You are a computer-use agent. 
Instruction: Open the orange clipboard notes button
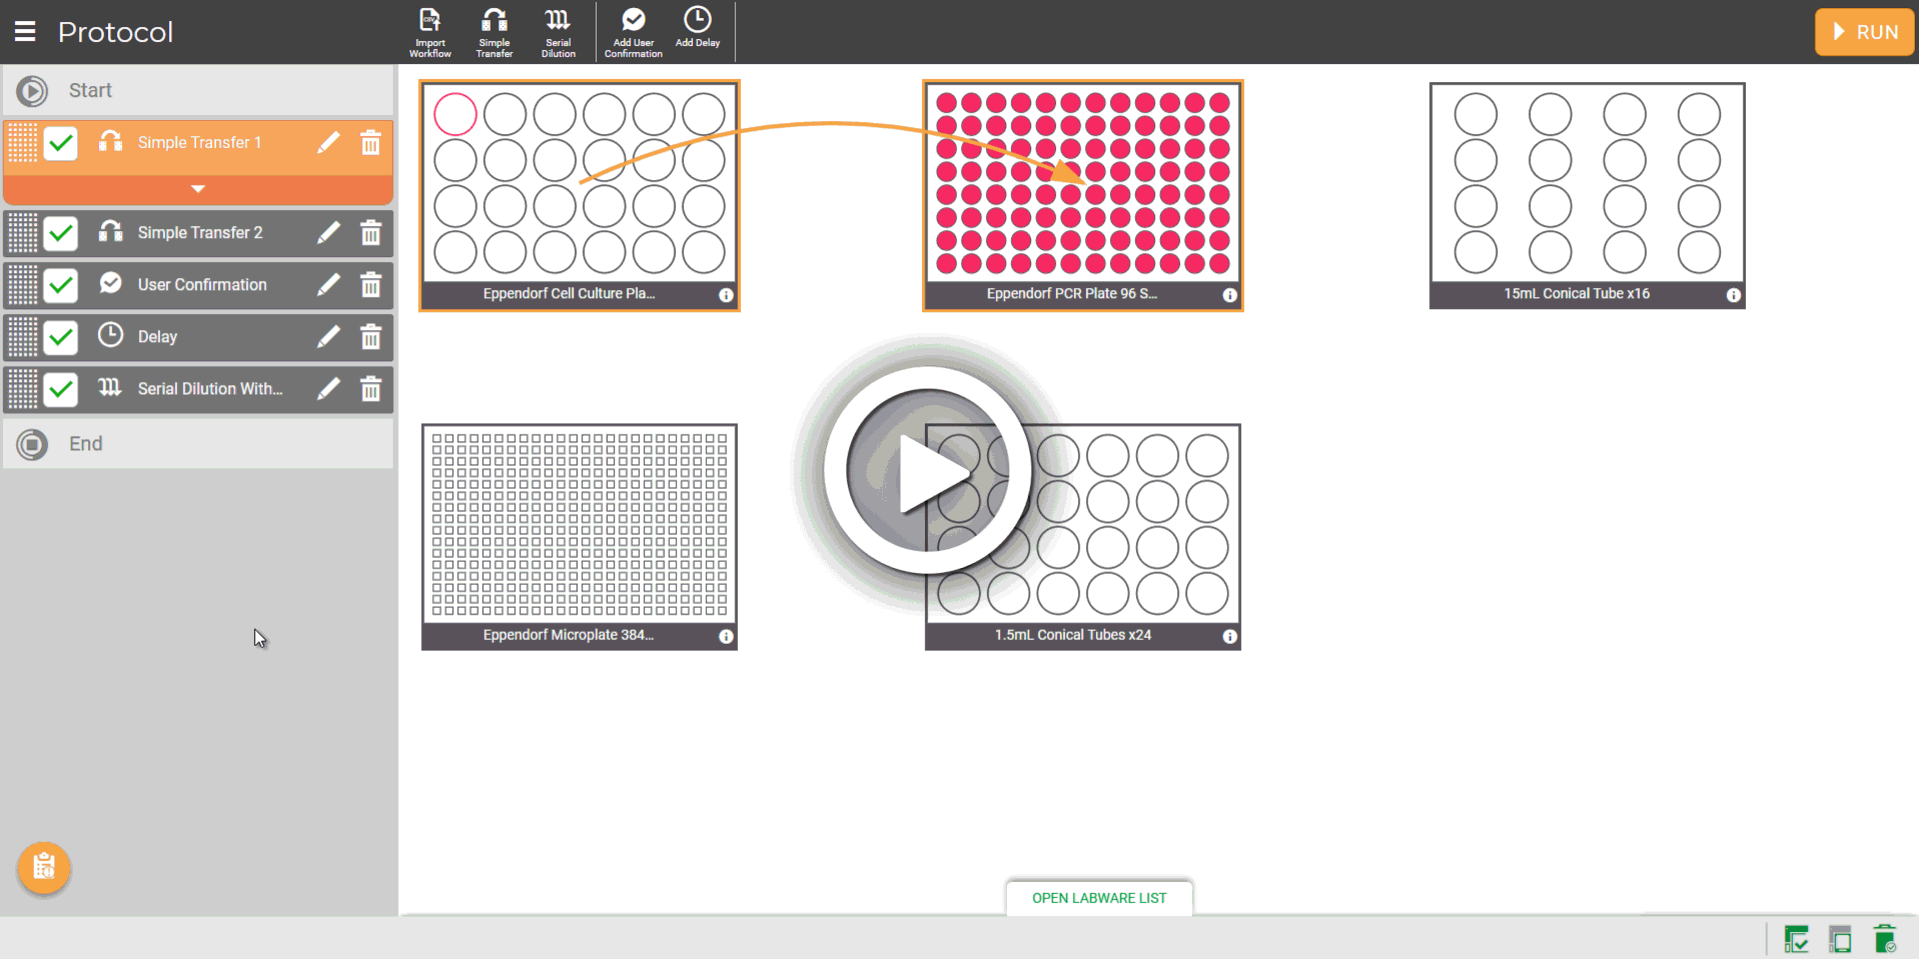pos(44,867)
